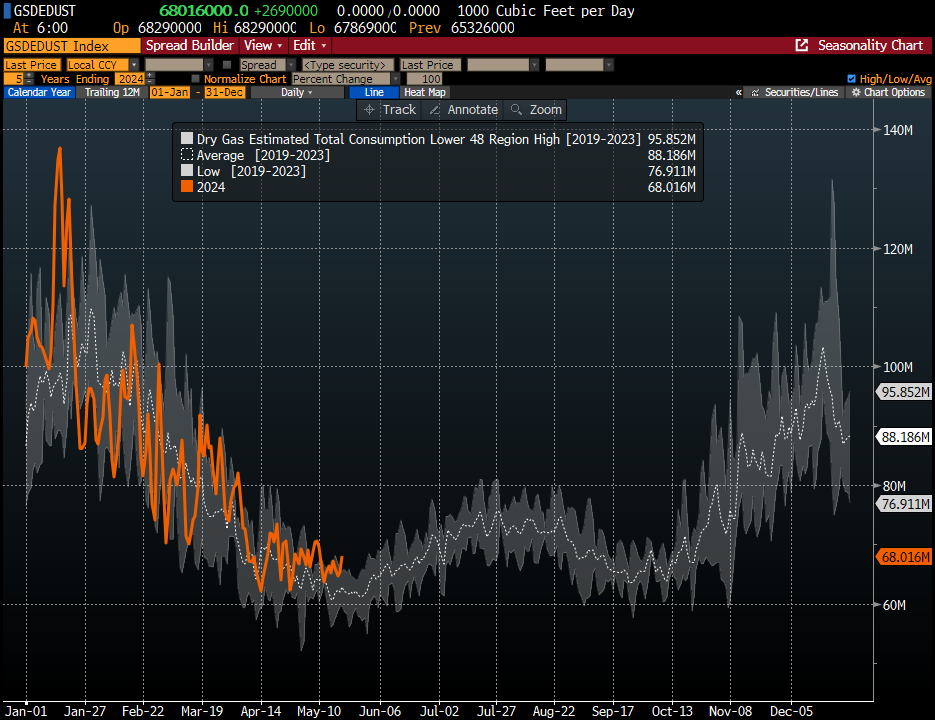
Task: Open the View menu
Action: [264, 46]
